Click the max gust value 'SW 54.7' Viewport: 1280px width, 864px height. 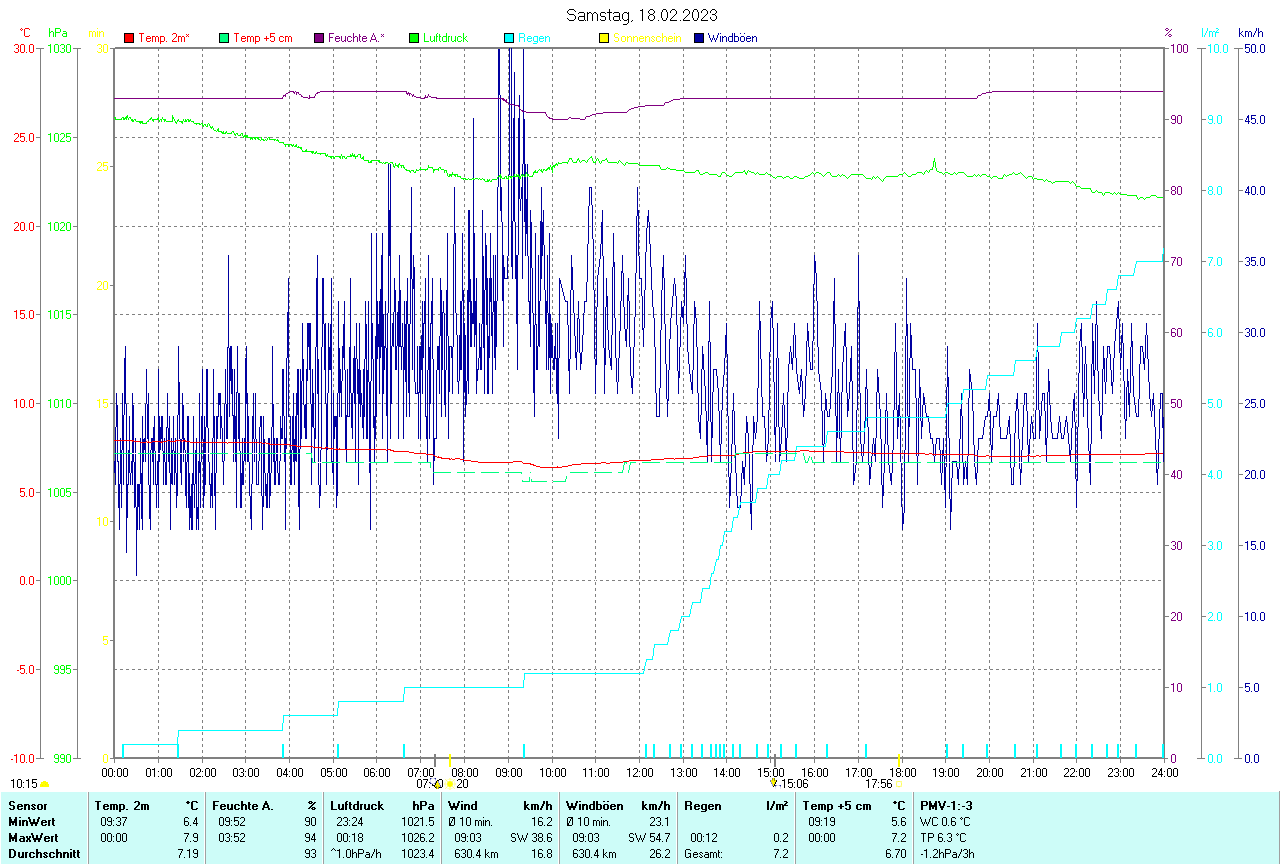point(649,837)
